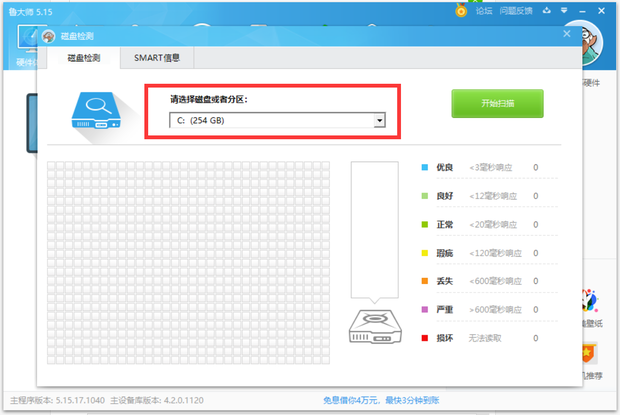Open the main menu dropdown icon in title bar

(564, 11)
